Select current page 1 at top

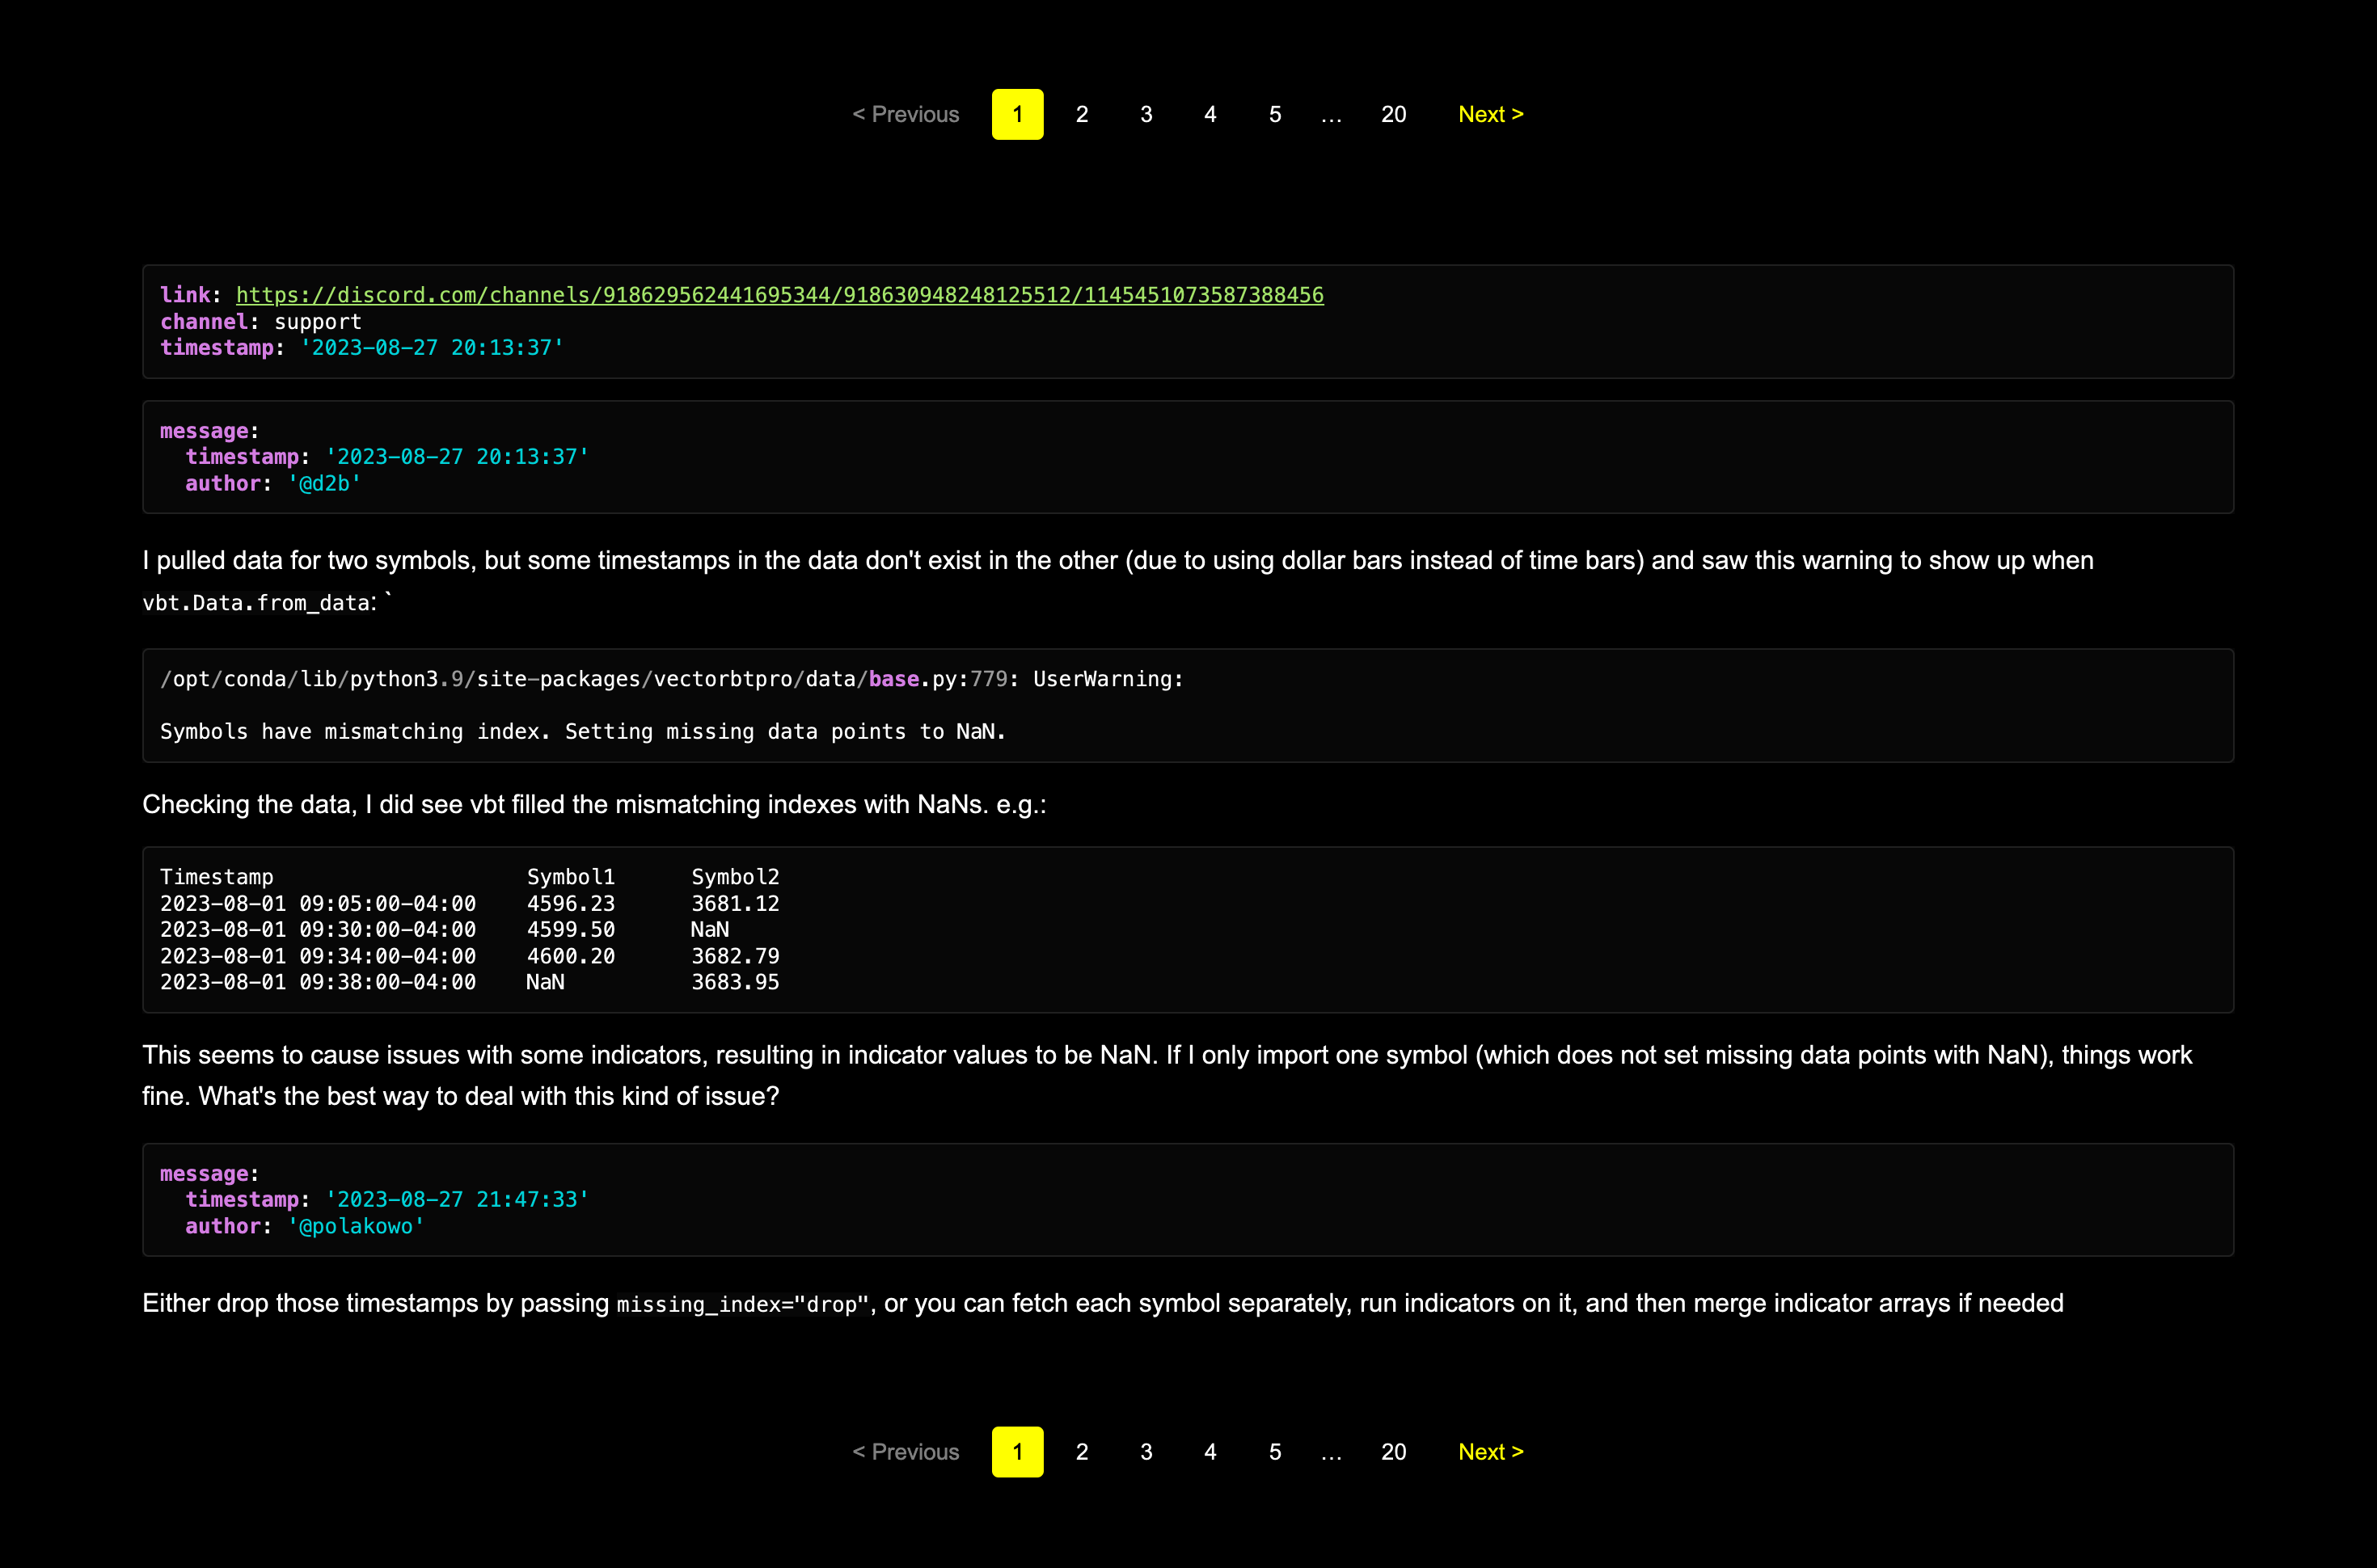click(1017, 114)
